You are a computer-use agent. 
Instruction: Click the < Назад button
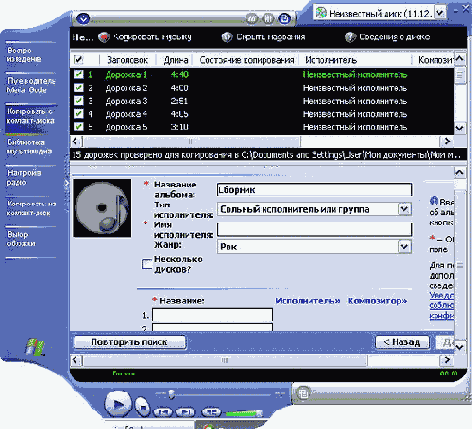[x=402, y=342]
